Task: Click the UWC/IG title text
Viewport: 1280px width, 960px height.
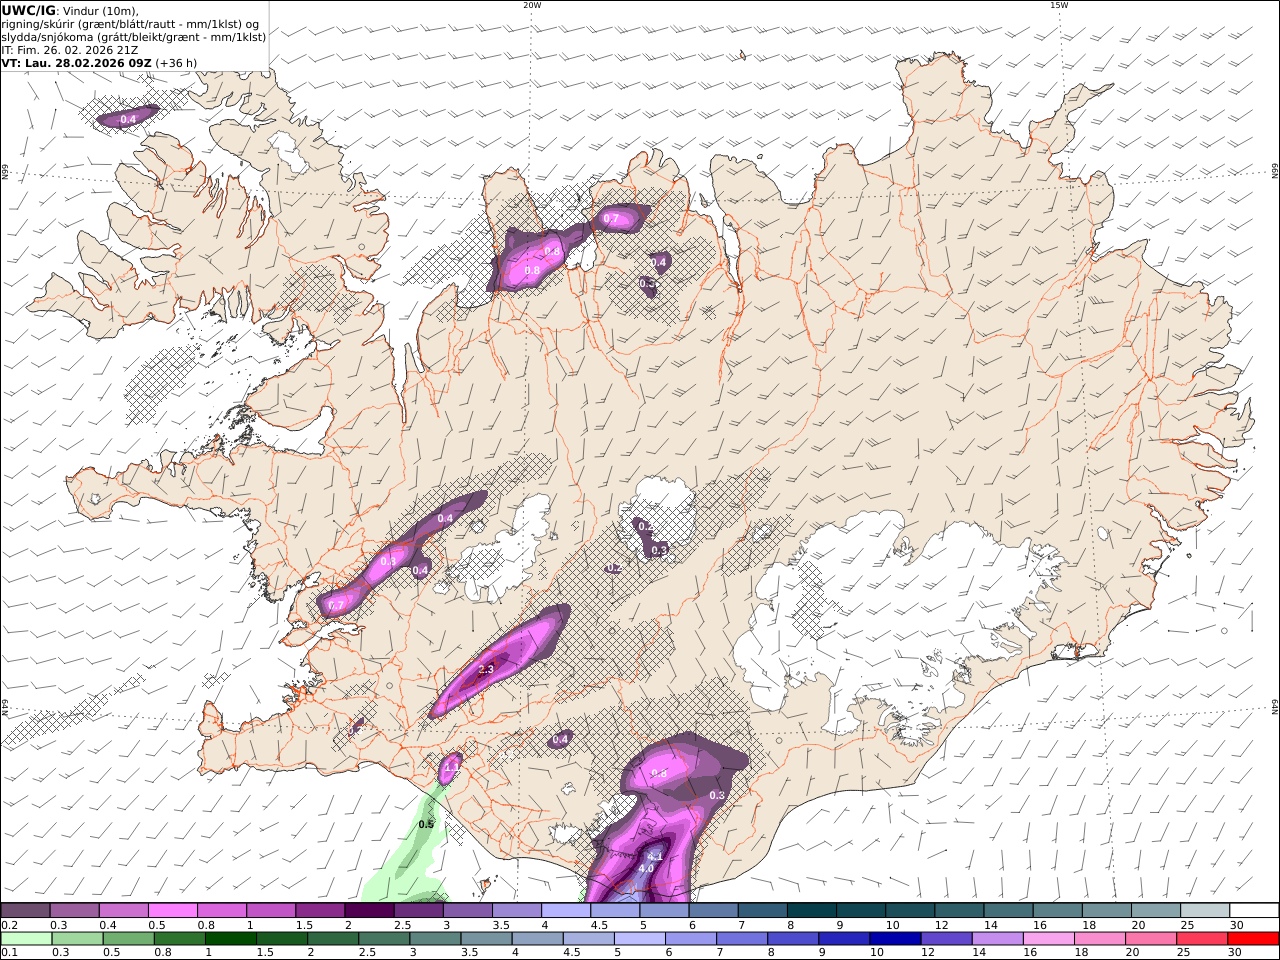Action: [29, 11]
